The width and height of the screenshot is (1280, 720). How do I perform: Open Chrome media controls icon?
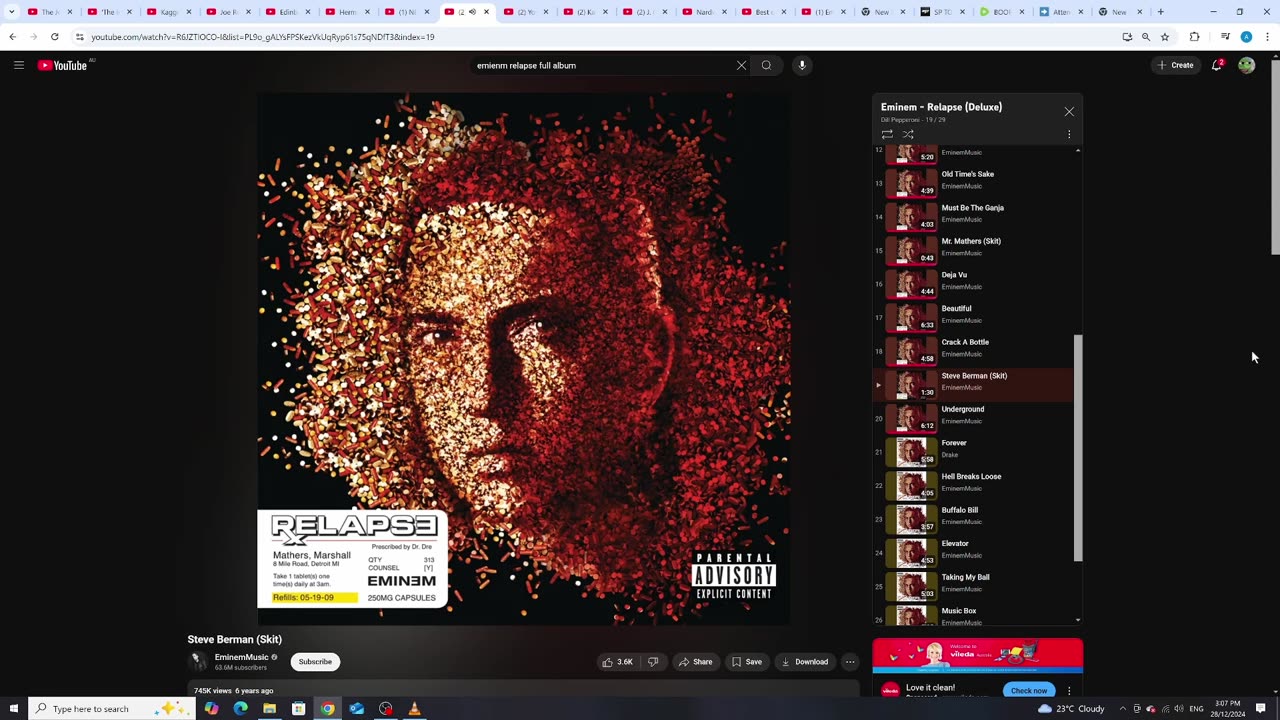[x=1225, y=37]
